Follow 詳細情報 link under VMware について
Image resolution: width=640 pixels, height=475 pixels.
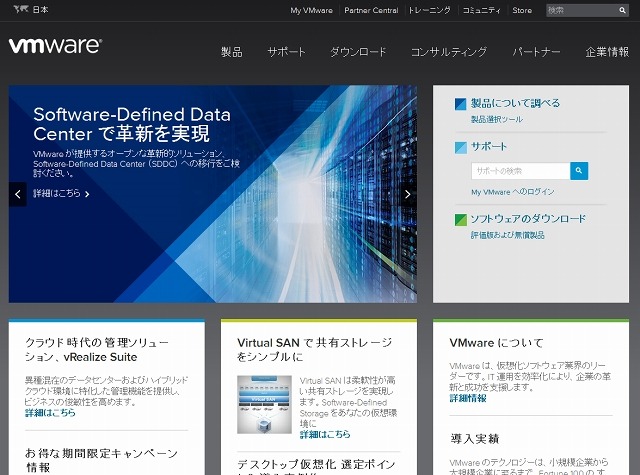(x=468, y=398)
